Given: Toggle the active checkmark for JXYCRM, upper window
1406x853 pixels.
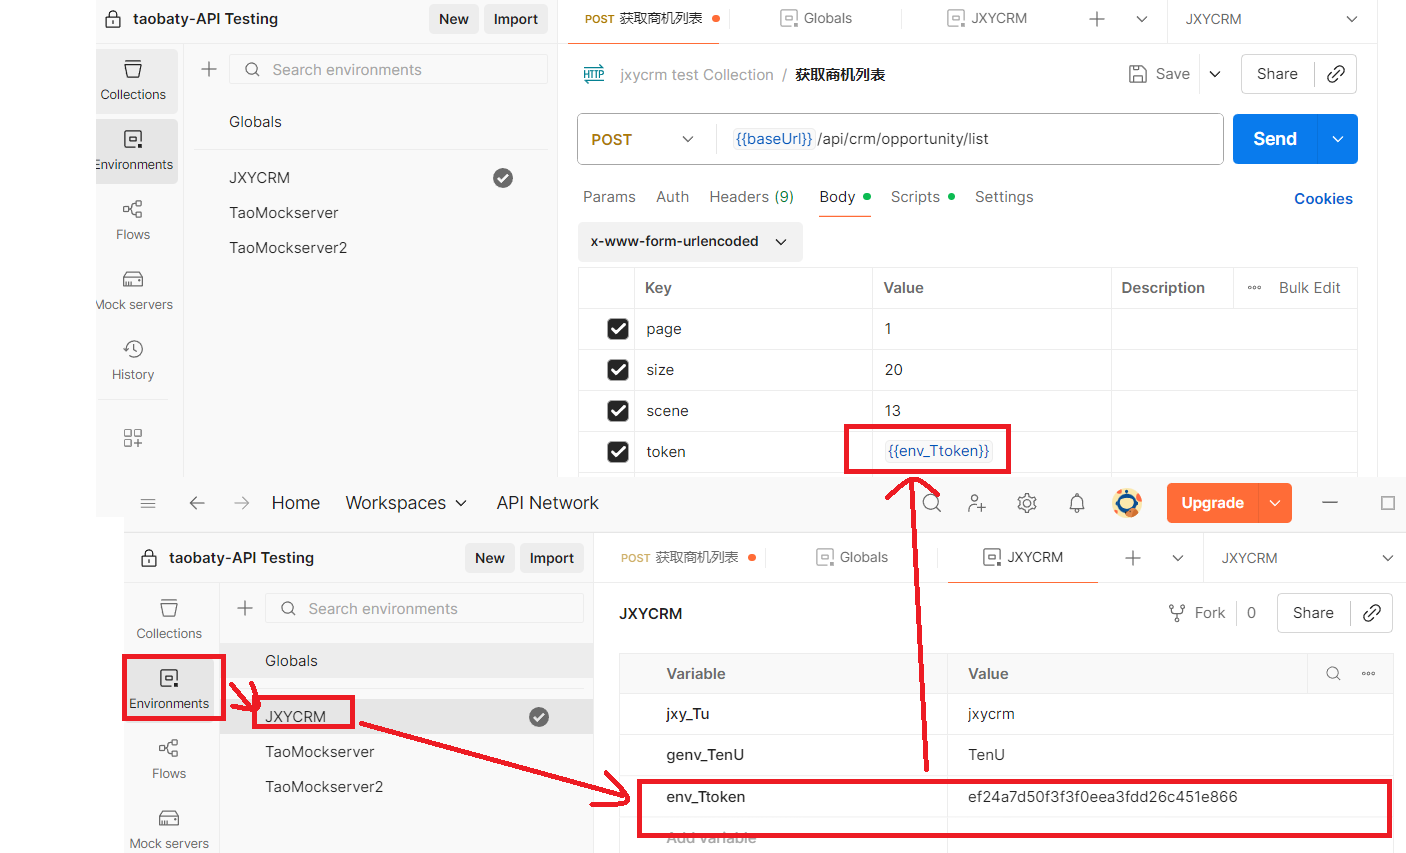Looking at the screenshot, I should [x=503, y=178].
